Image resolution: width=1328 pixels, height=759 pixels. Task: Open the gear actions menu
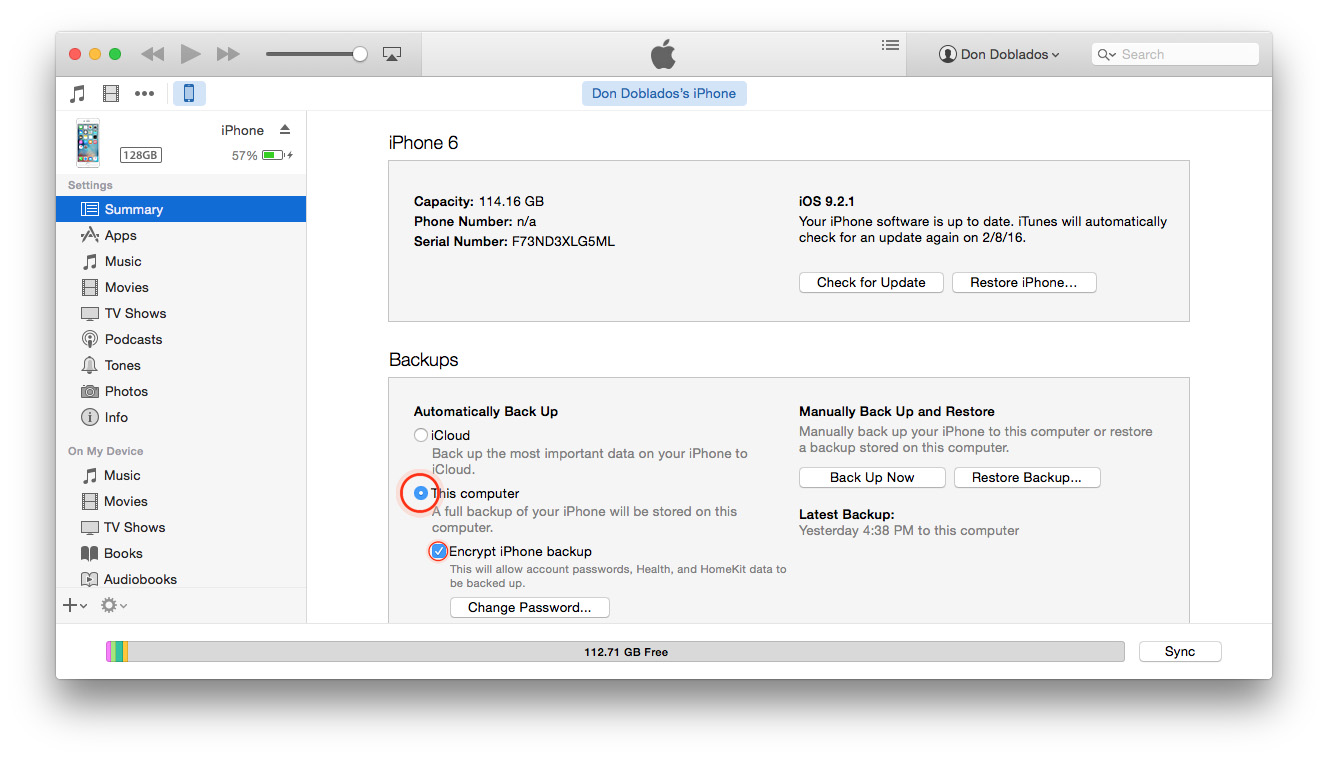(x=113, y=605)
